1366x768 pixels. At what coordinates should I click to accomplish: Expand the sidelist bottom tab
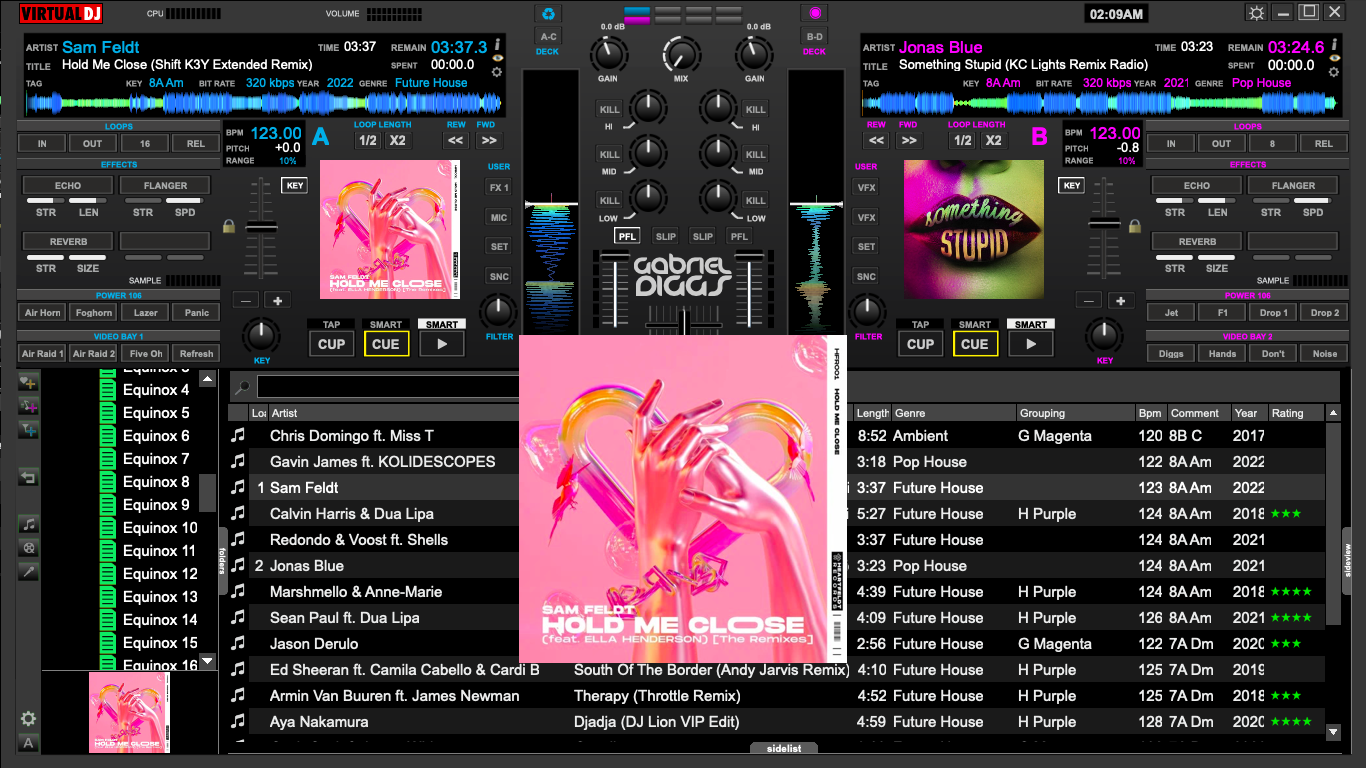783,748
